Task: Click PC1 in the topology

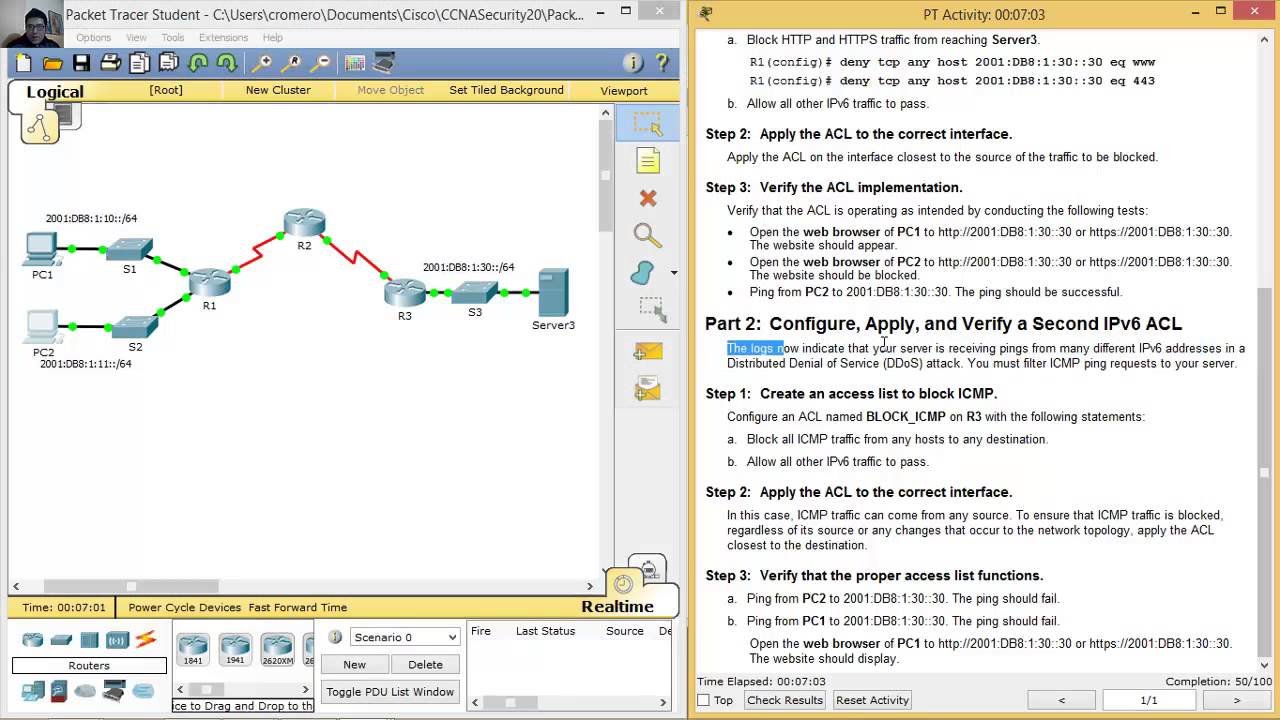Action: [41, 248]
